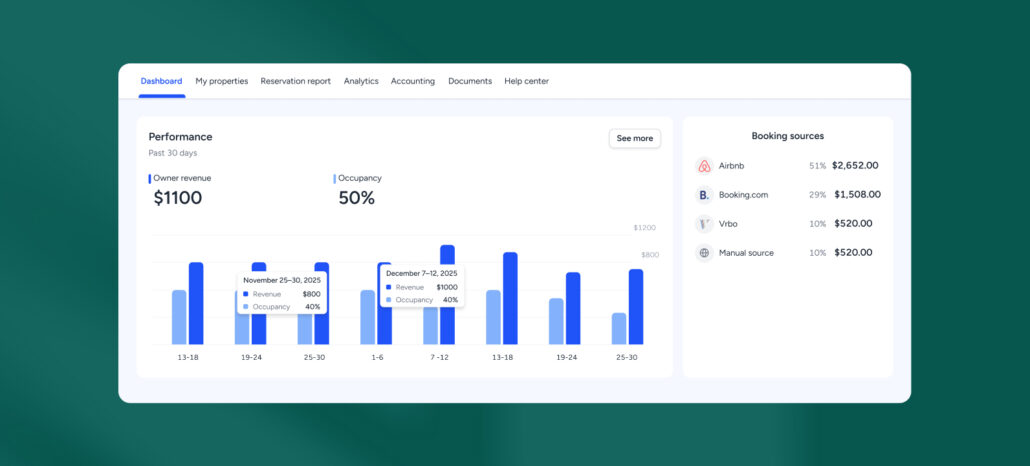Click the first 13-18 dark revenue bar
The width and height of the screenshot is (1030, 466).
click(196, 303)
